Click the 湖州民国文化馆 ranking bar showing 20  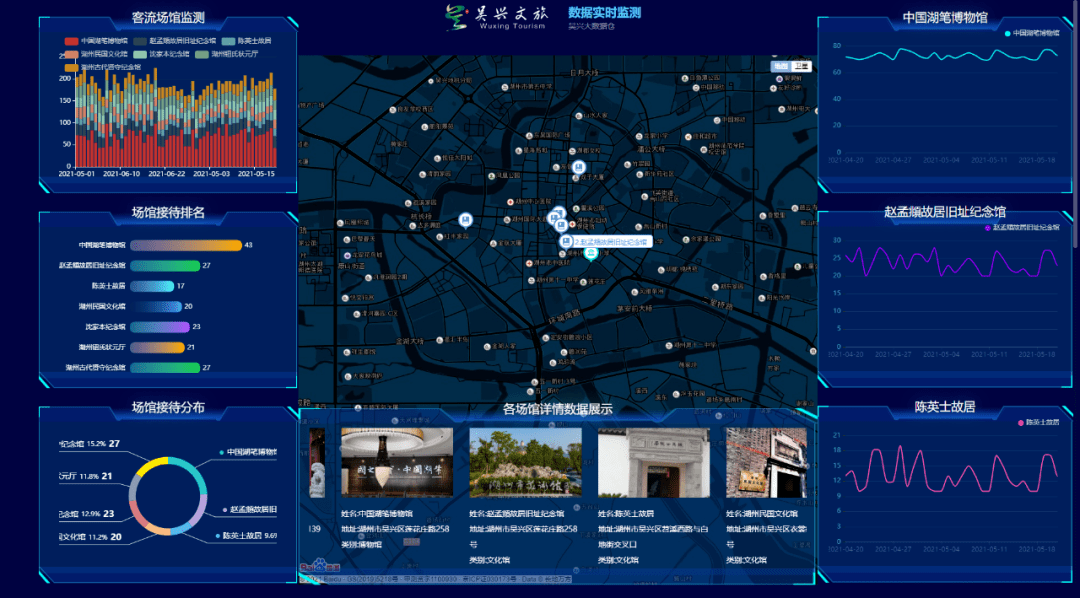[x=156, y=307]
